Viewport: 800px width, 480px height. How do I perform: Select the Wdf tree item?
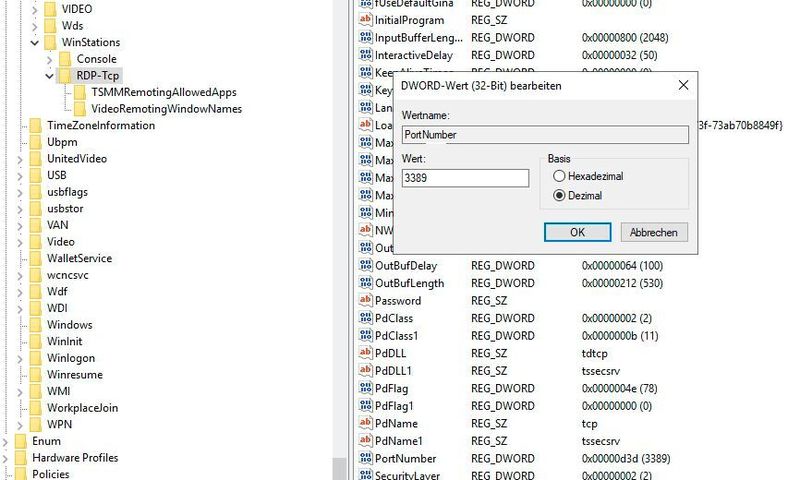[x=57, y=291]
